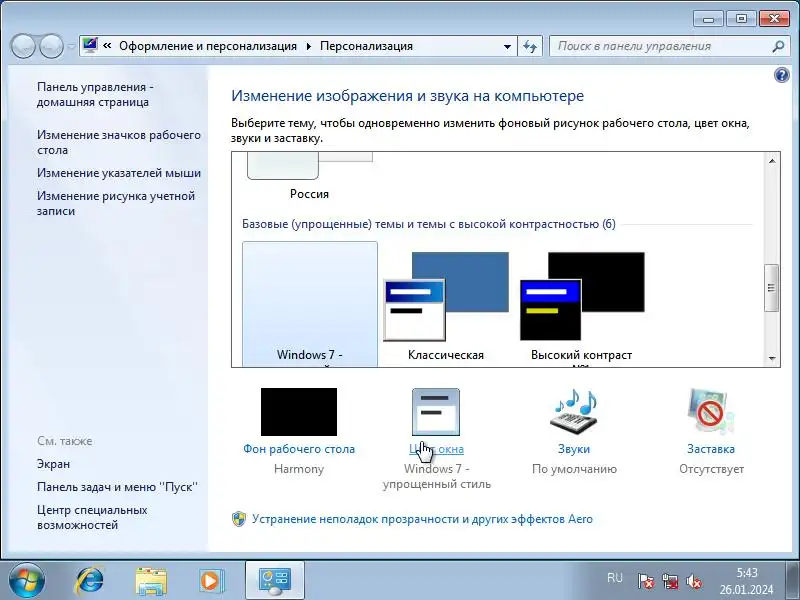The height and width of the screenshot is (600, 800).
Task: Open Устранение неполадок прозрачности Aero link
Action: pos(422,519)
